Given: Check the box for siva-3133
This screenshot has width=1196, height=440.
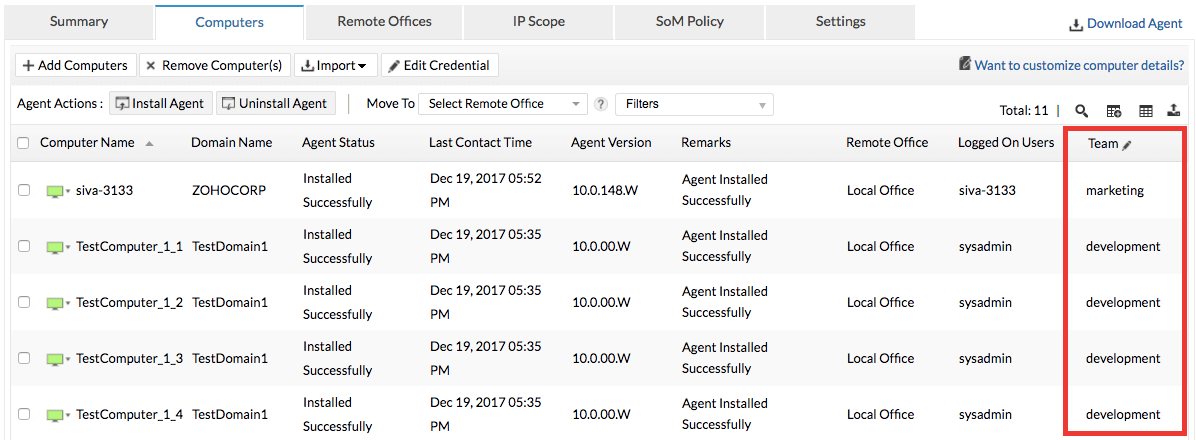Looking at the screenshot, I should coord(24,191).
